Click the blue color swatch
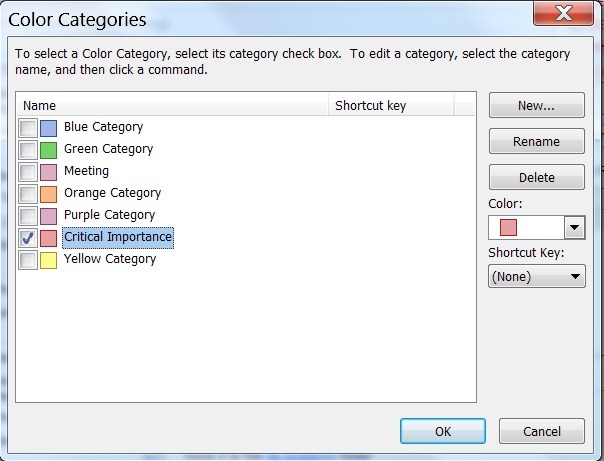This screenshot has height=461, width=604. coord(48,128)
